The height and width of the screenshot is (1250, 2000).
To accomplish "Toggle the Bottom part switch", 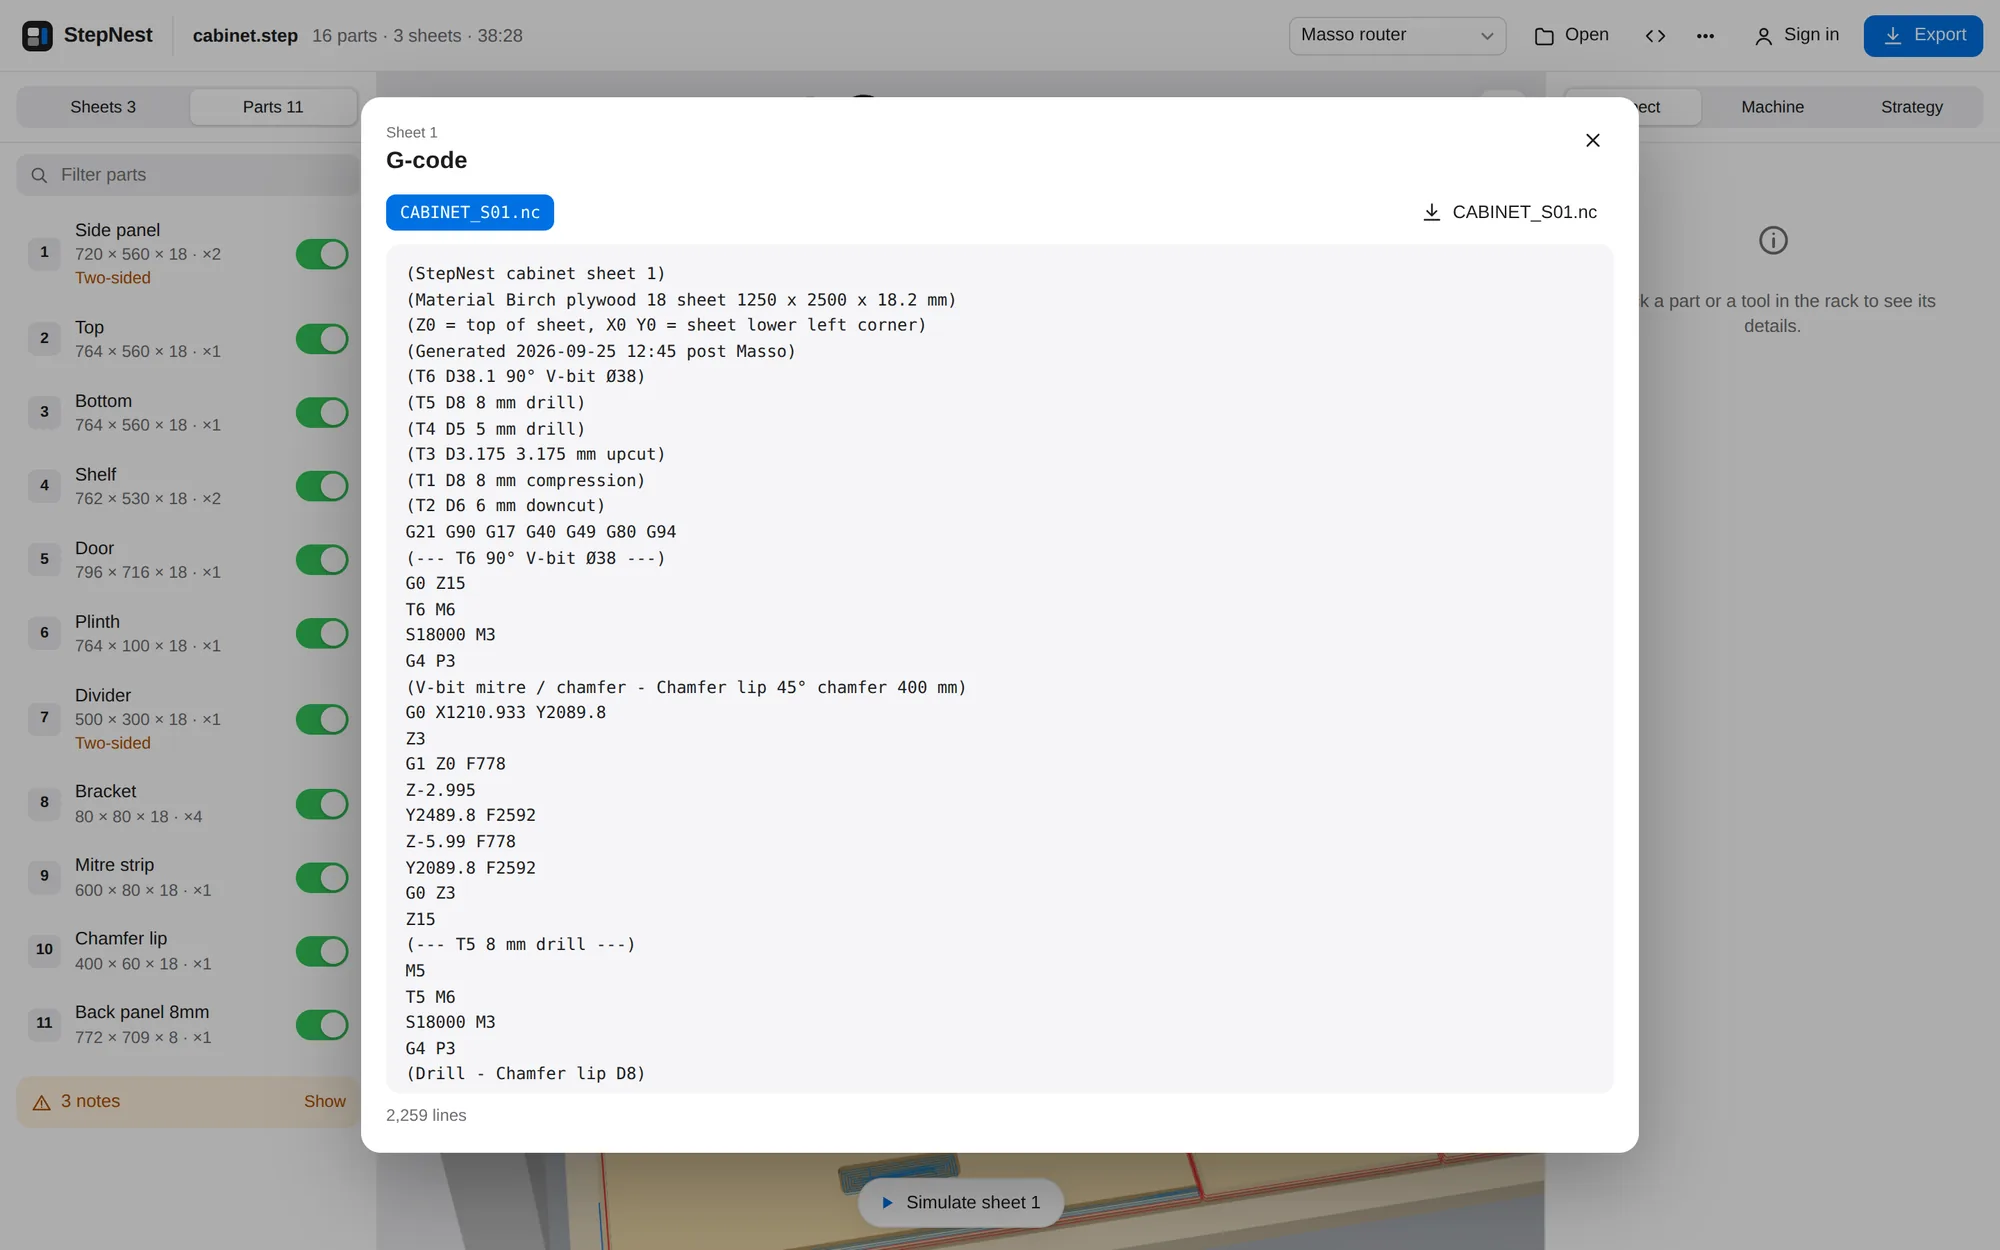I will pyautogui.click(x=322, y=412).
